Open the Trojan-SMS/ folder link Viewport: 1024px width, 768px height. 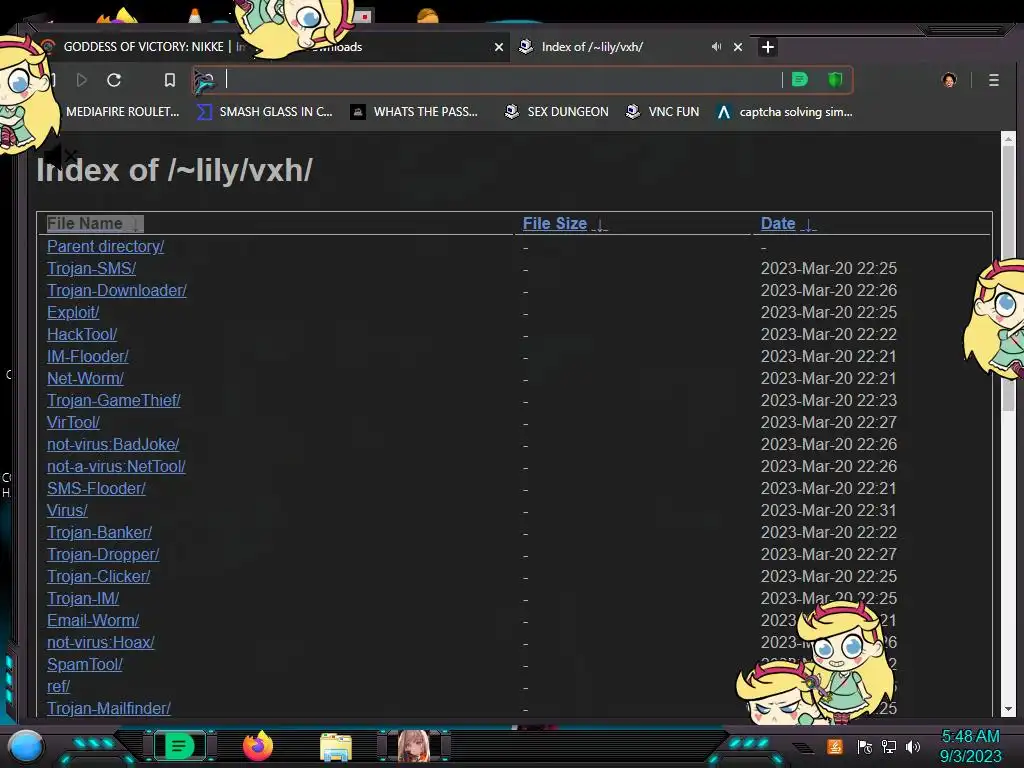pyautogui.click(x=91, y=268)
